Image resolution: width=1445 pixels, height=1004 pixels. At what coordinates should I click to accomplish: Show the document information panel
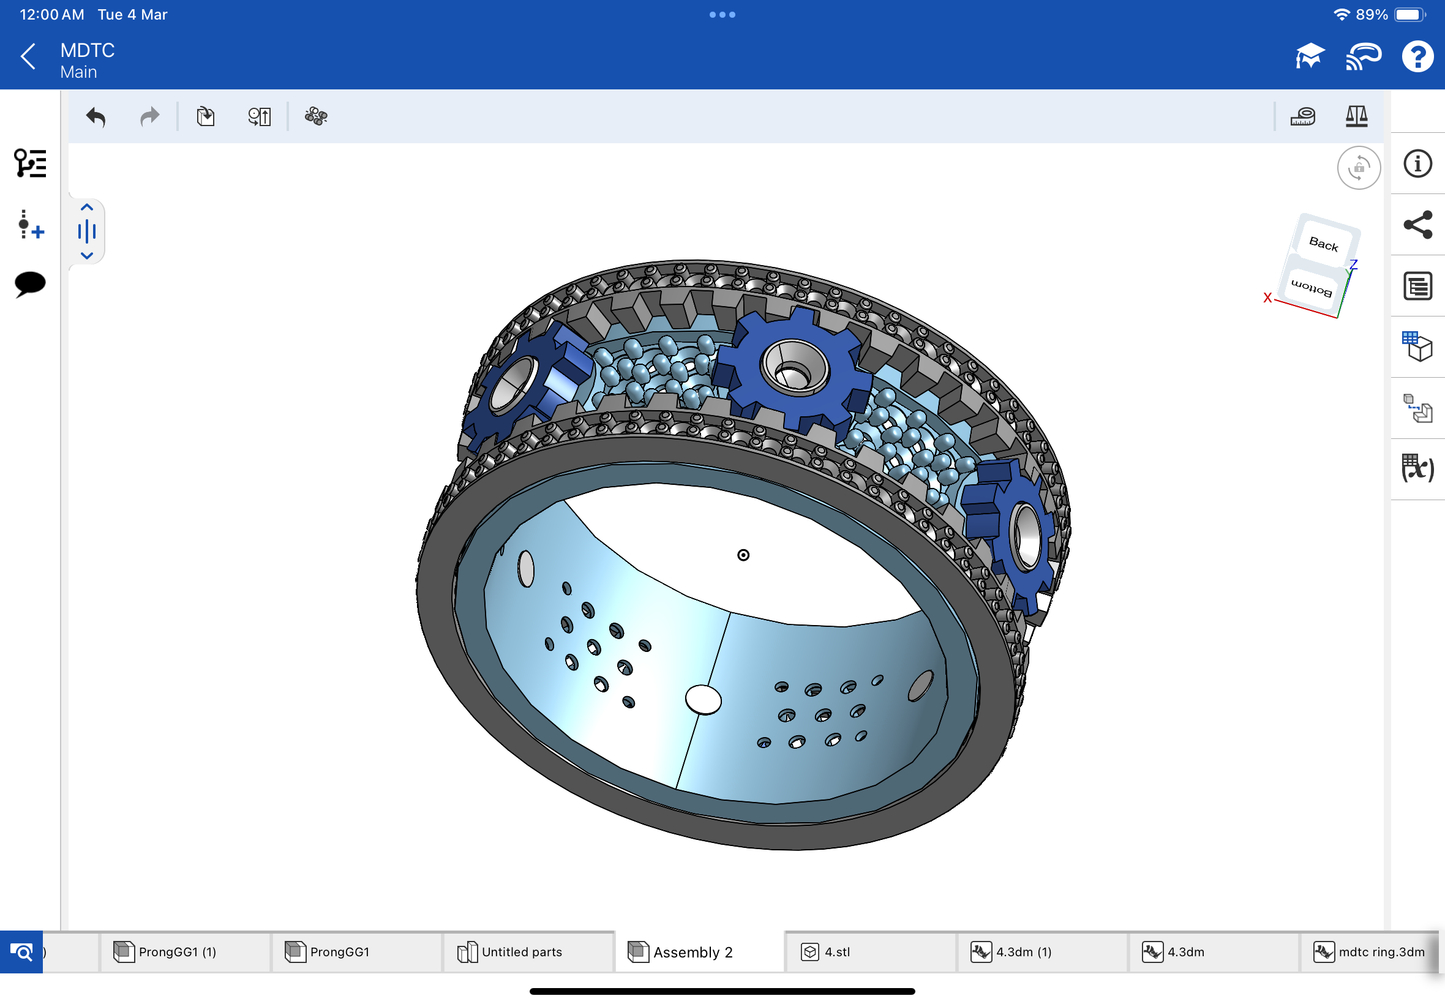tap(1417, 164)
